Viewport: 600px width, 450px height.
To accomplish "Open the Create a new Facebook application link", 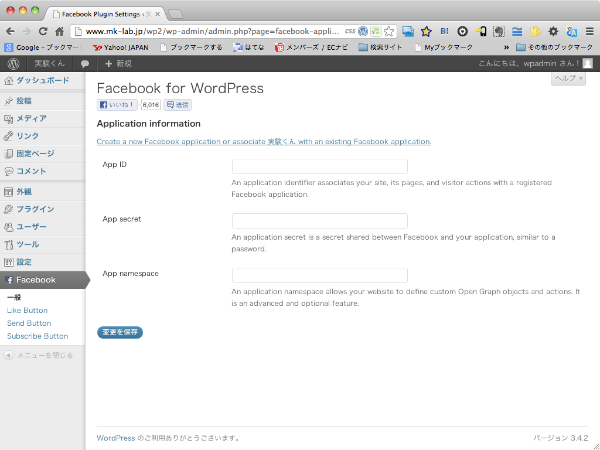I will (264, 142).
